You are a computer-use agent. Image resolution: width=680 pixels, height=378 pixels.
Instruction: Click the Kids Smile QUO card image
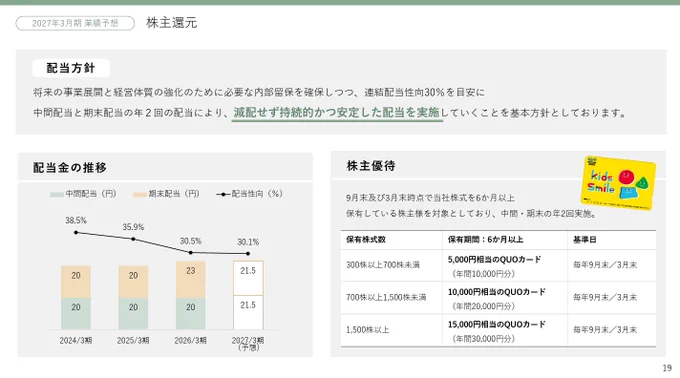618,182
